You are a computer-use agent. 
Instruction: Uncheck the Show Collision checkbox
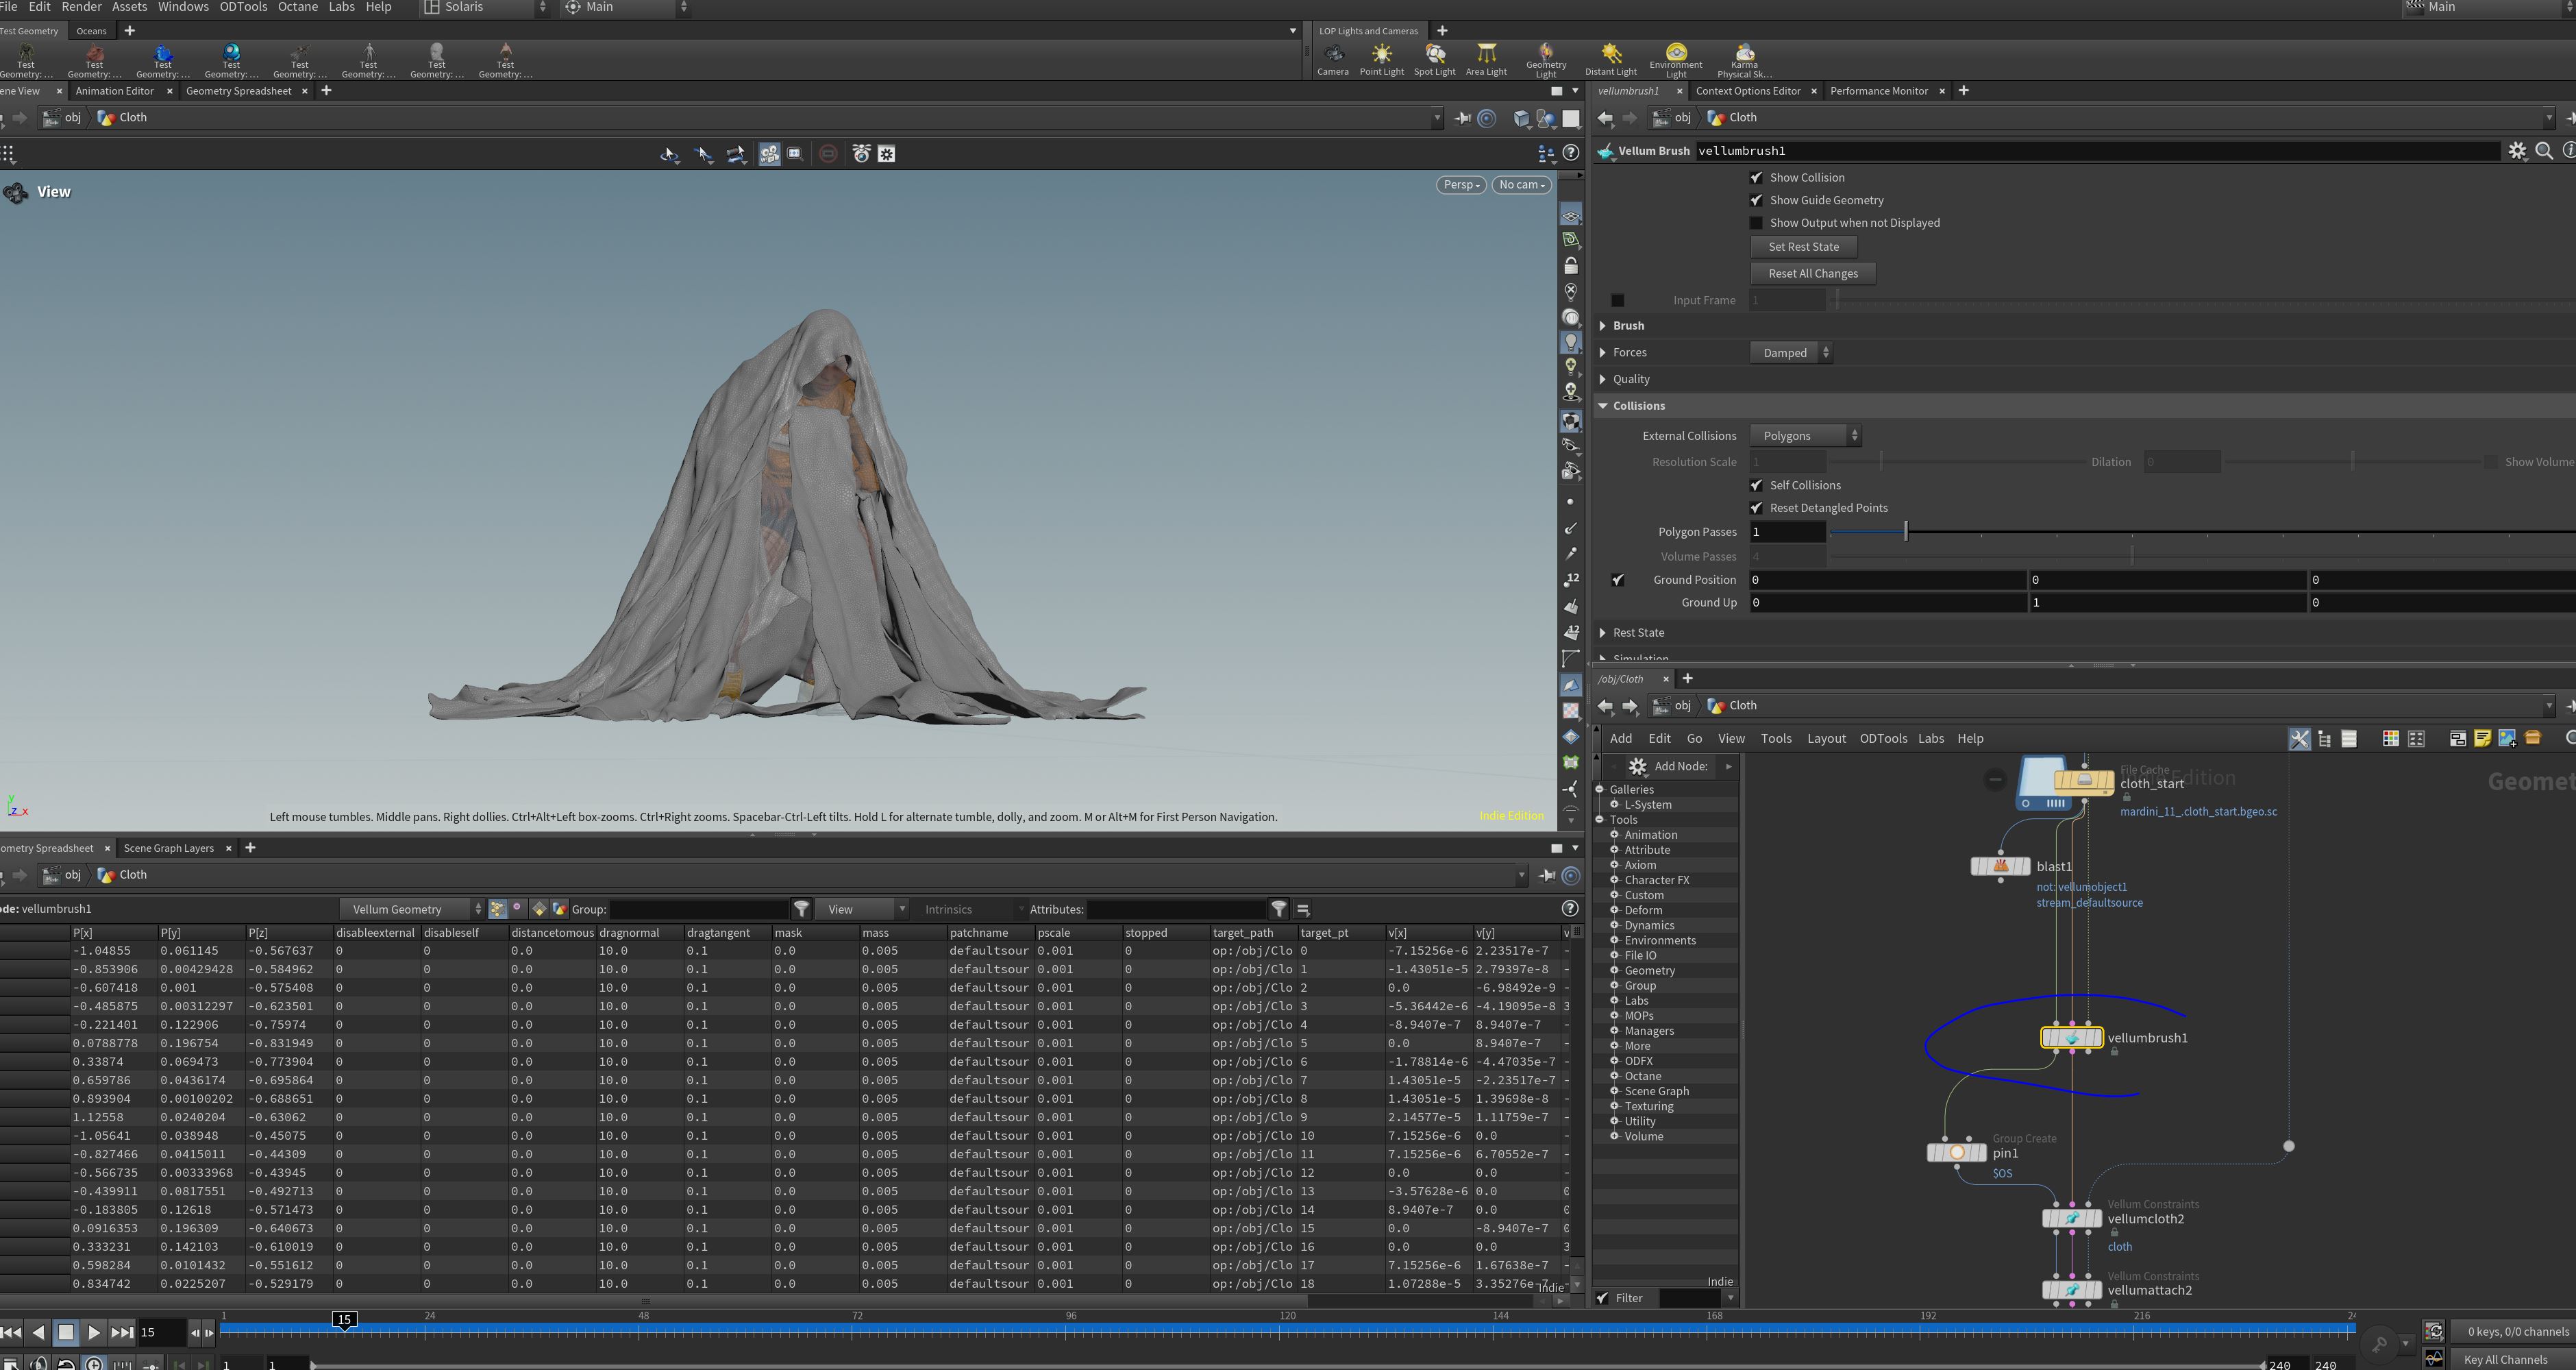pos(1756,177)
